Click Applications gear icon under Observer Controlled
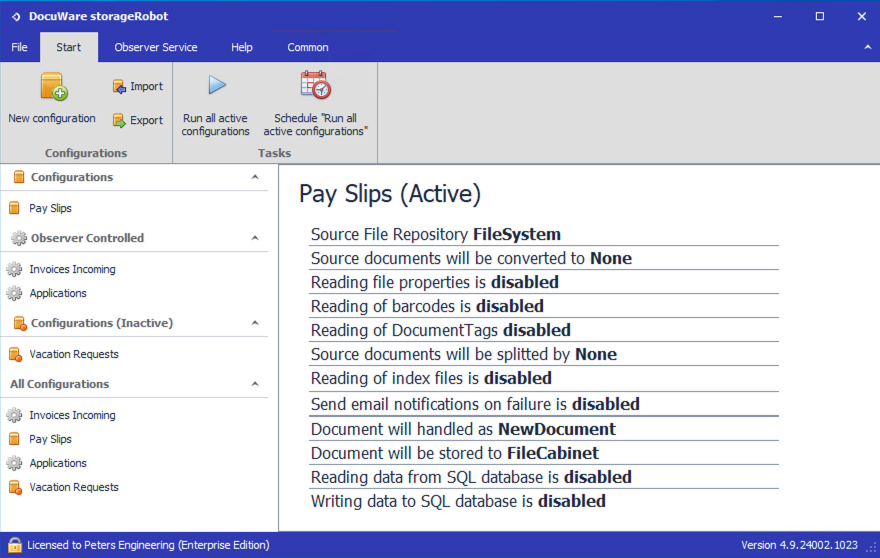880x558 pixels. pyautogui.click(x=14, y=293)
